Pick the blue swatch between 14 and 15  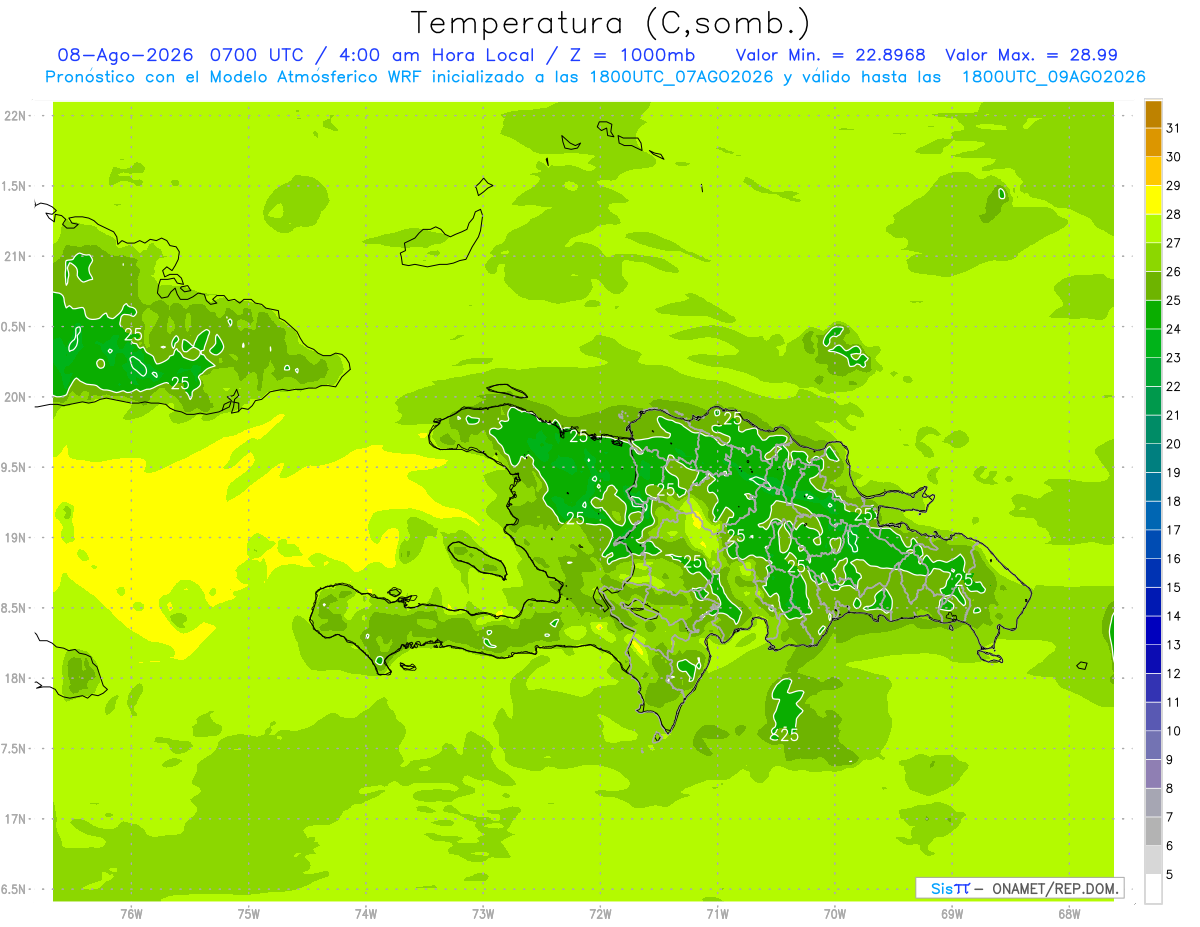[1153, 602]
